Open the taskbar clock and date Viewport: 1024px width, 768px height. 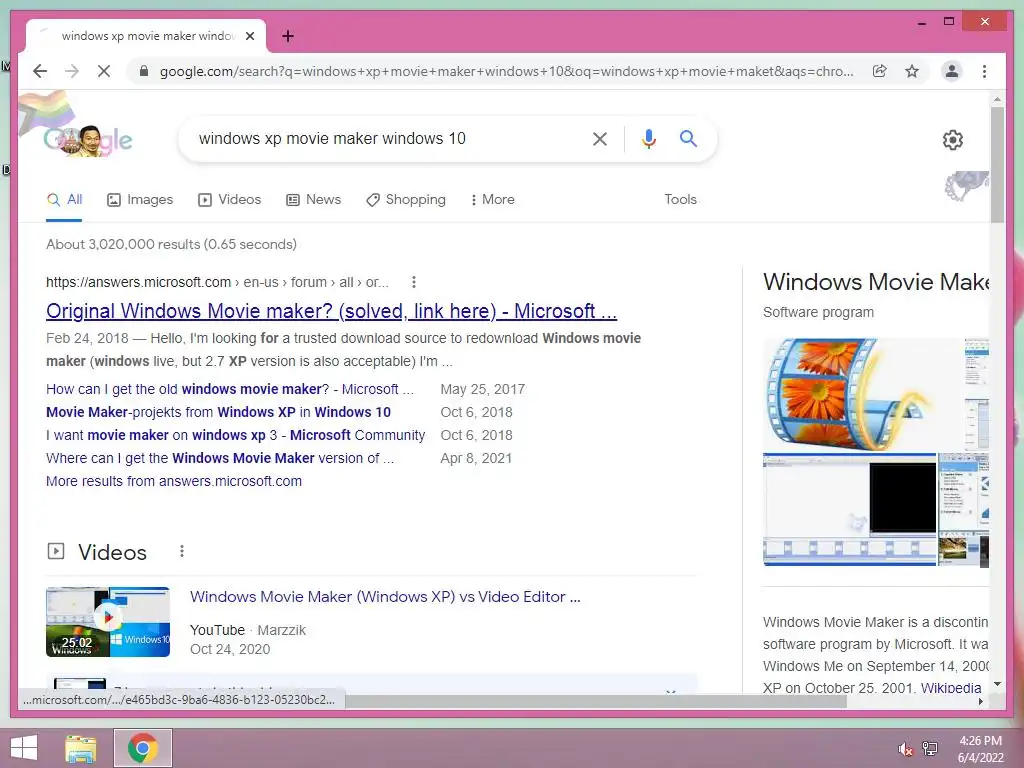click(x=980, y=749)
